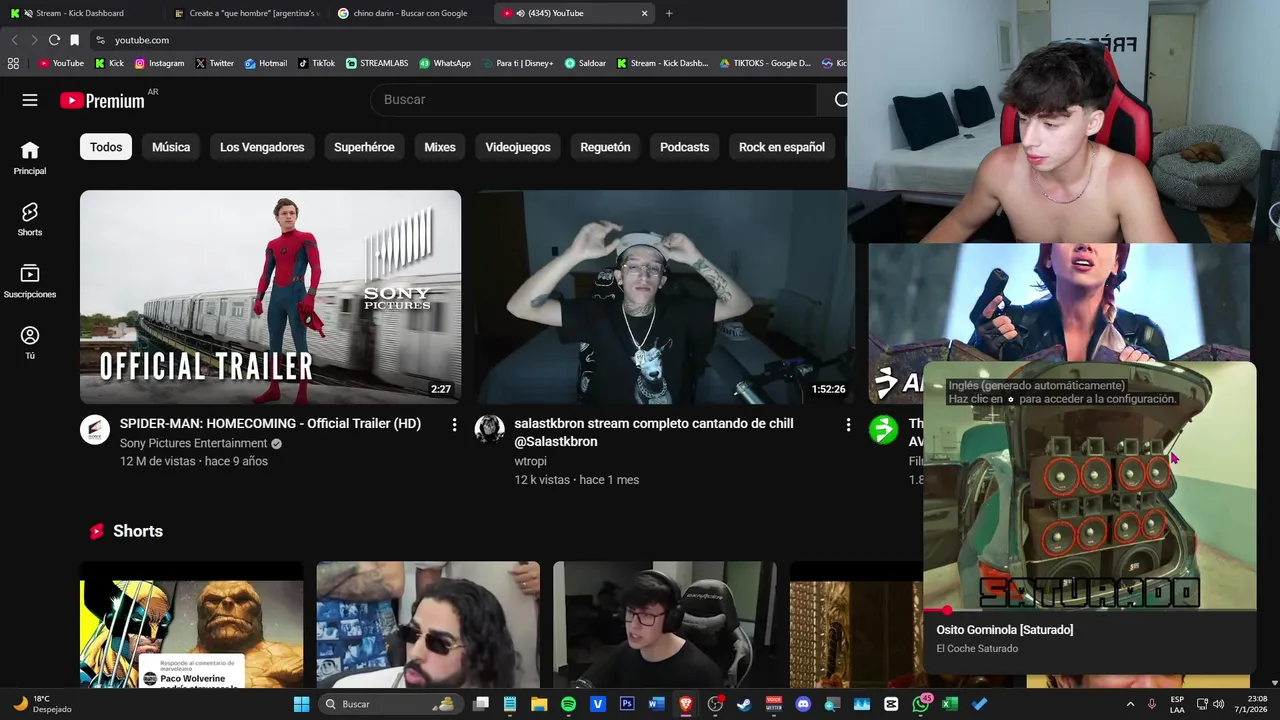Open the apps grid in bookmarks bar
The width and height of the screenshot is (1280, 720).
click(13, 63)
